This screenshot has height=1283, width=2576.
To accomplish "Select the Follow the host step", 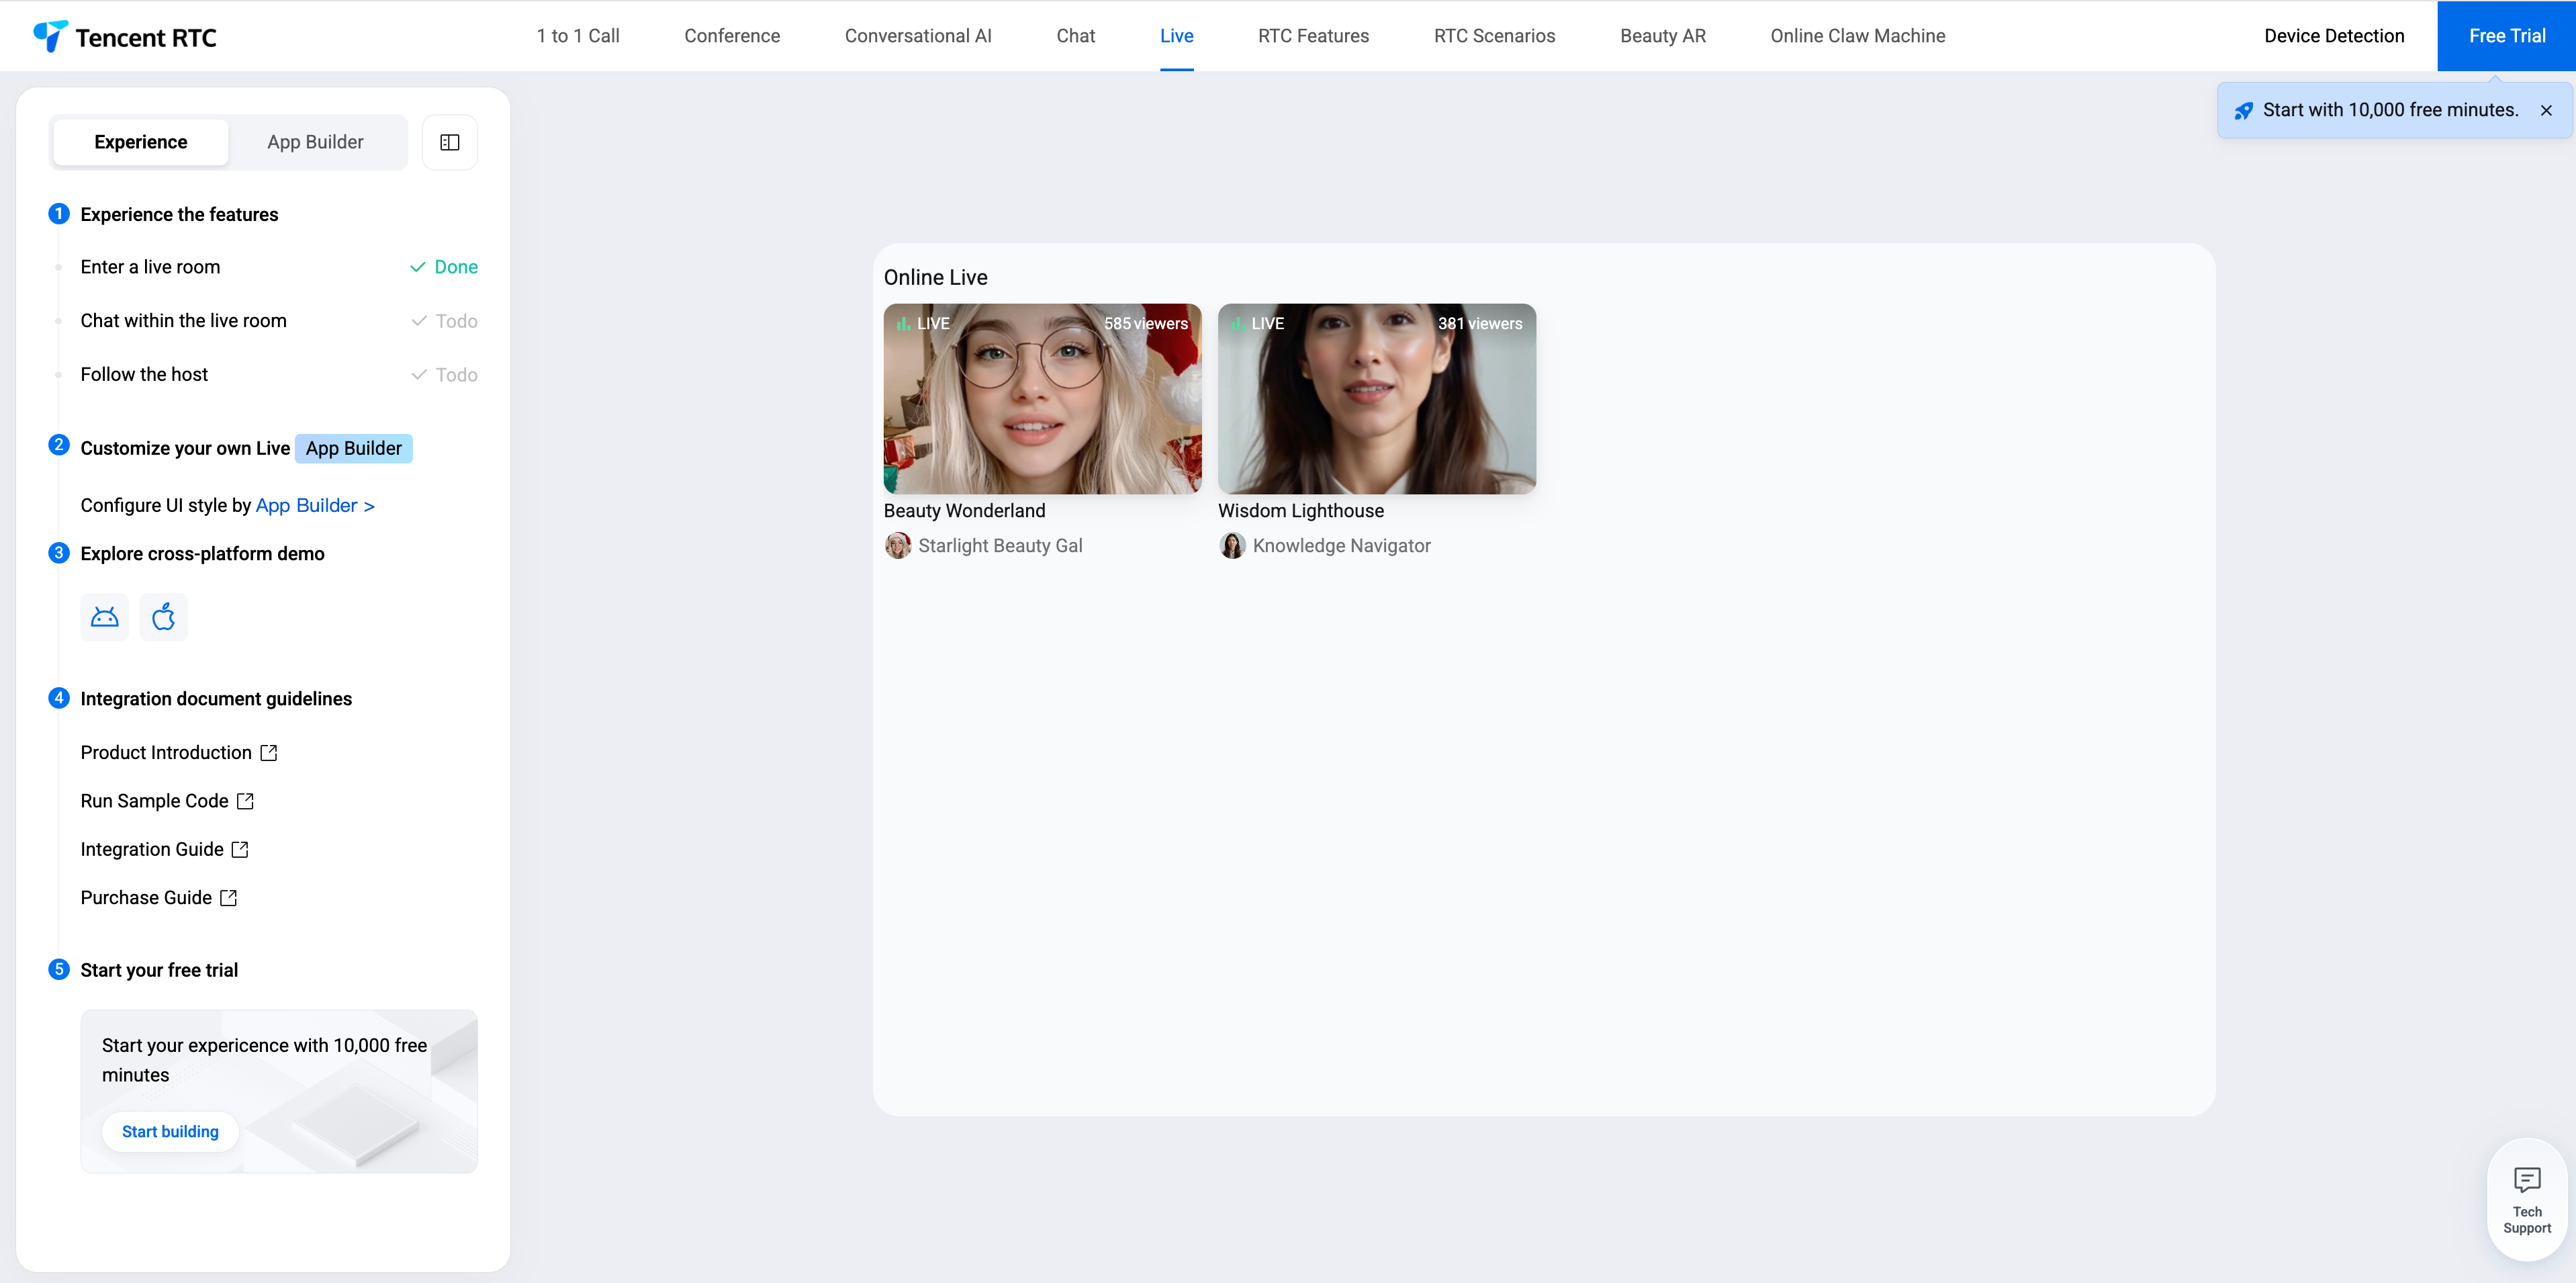I will tap(144, 375).
